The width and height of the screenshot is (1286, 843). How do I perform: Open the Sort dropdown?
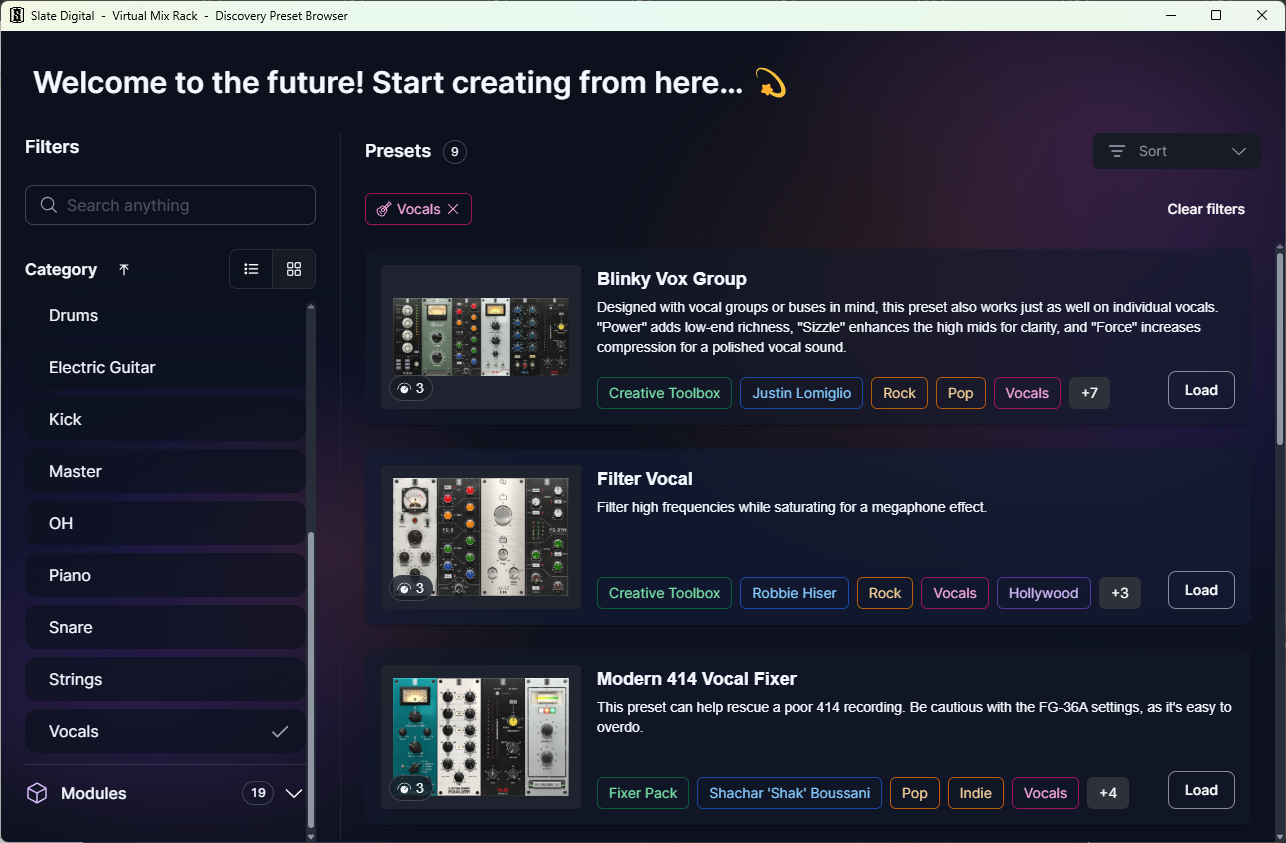pyautogui.click(x=1177, y=151)
